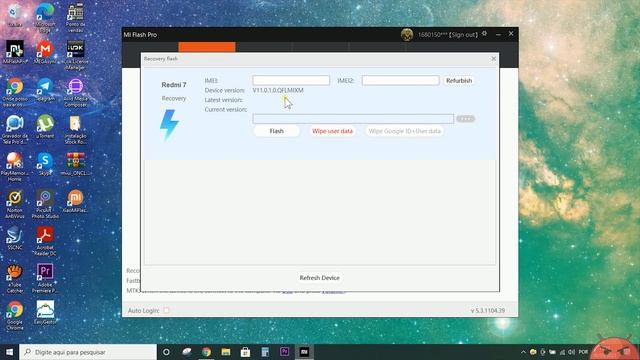
Task: Expand hidden system tray icons chevron
Action: point(523,352)
